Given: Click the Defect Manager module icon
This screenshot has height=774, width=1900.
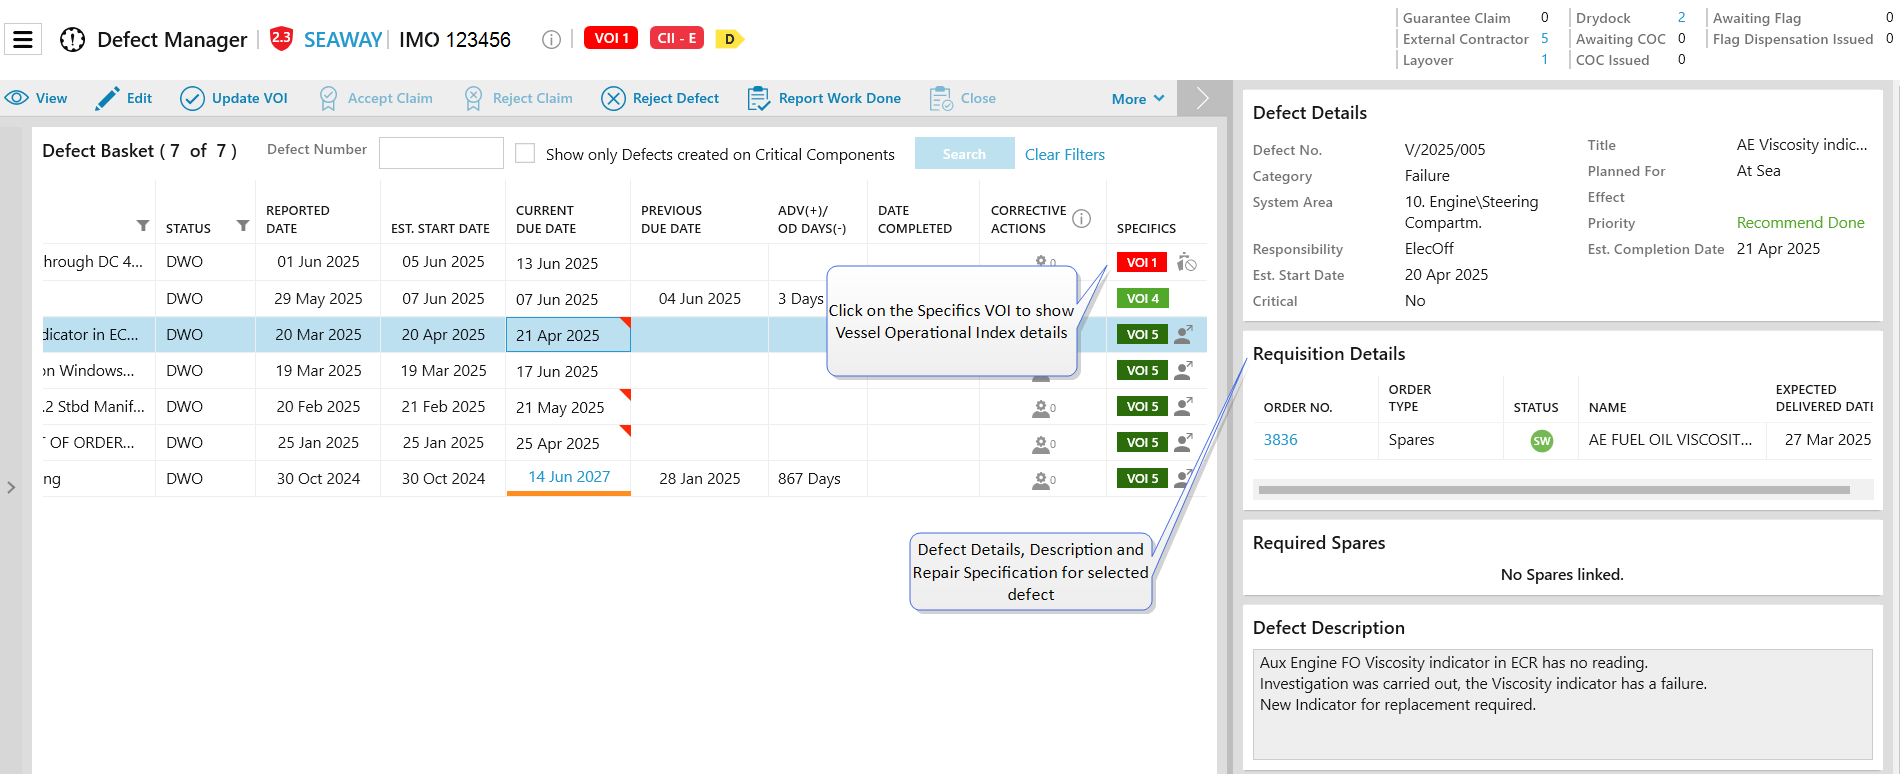Looking at the screenshot, I should 72,39.
